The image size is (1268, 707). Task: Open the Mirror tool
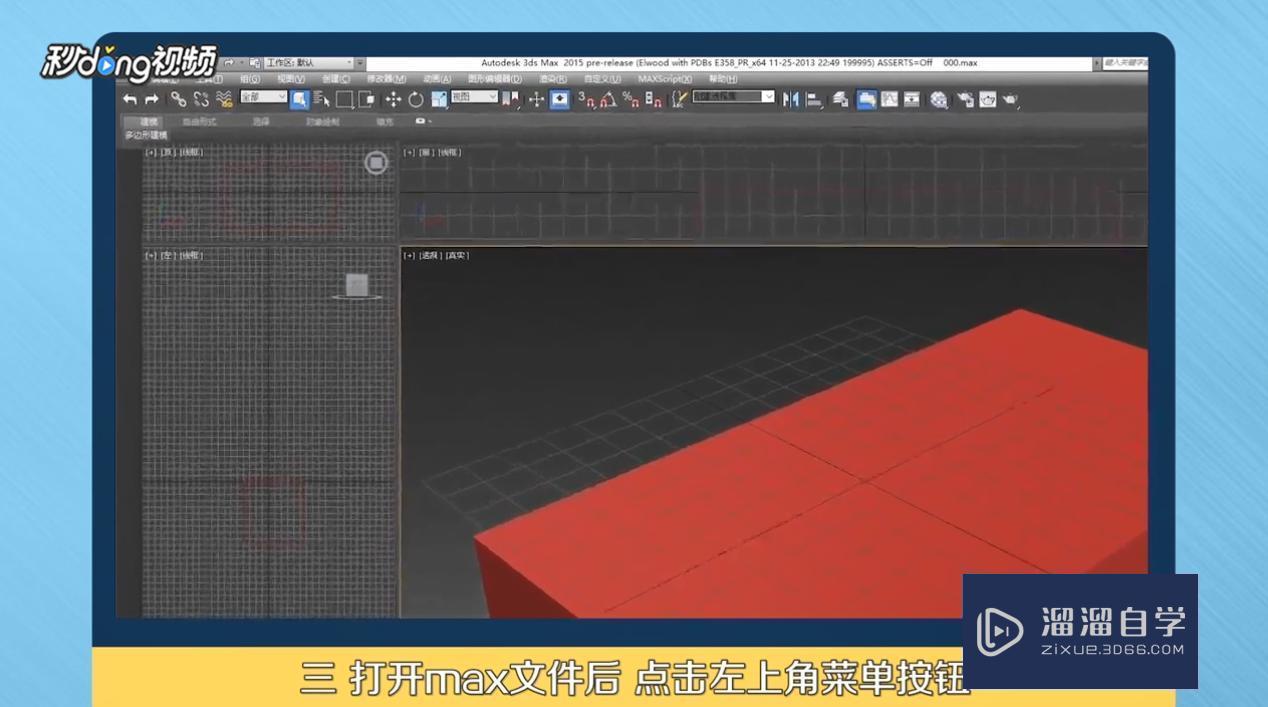(792, 99)
